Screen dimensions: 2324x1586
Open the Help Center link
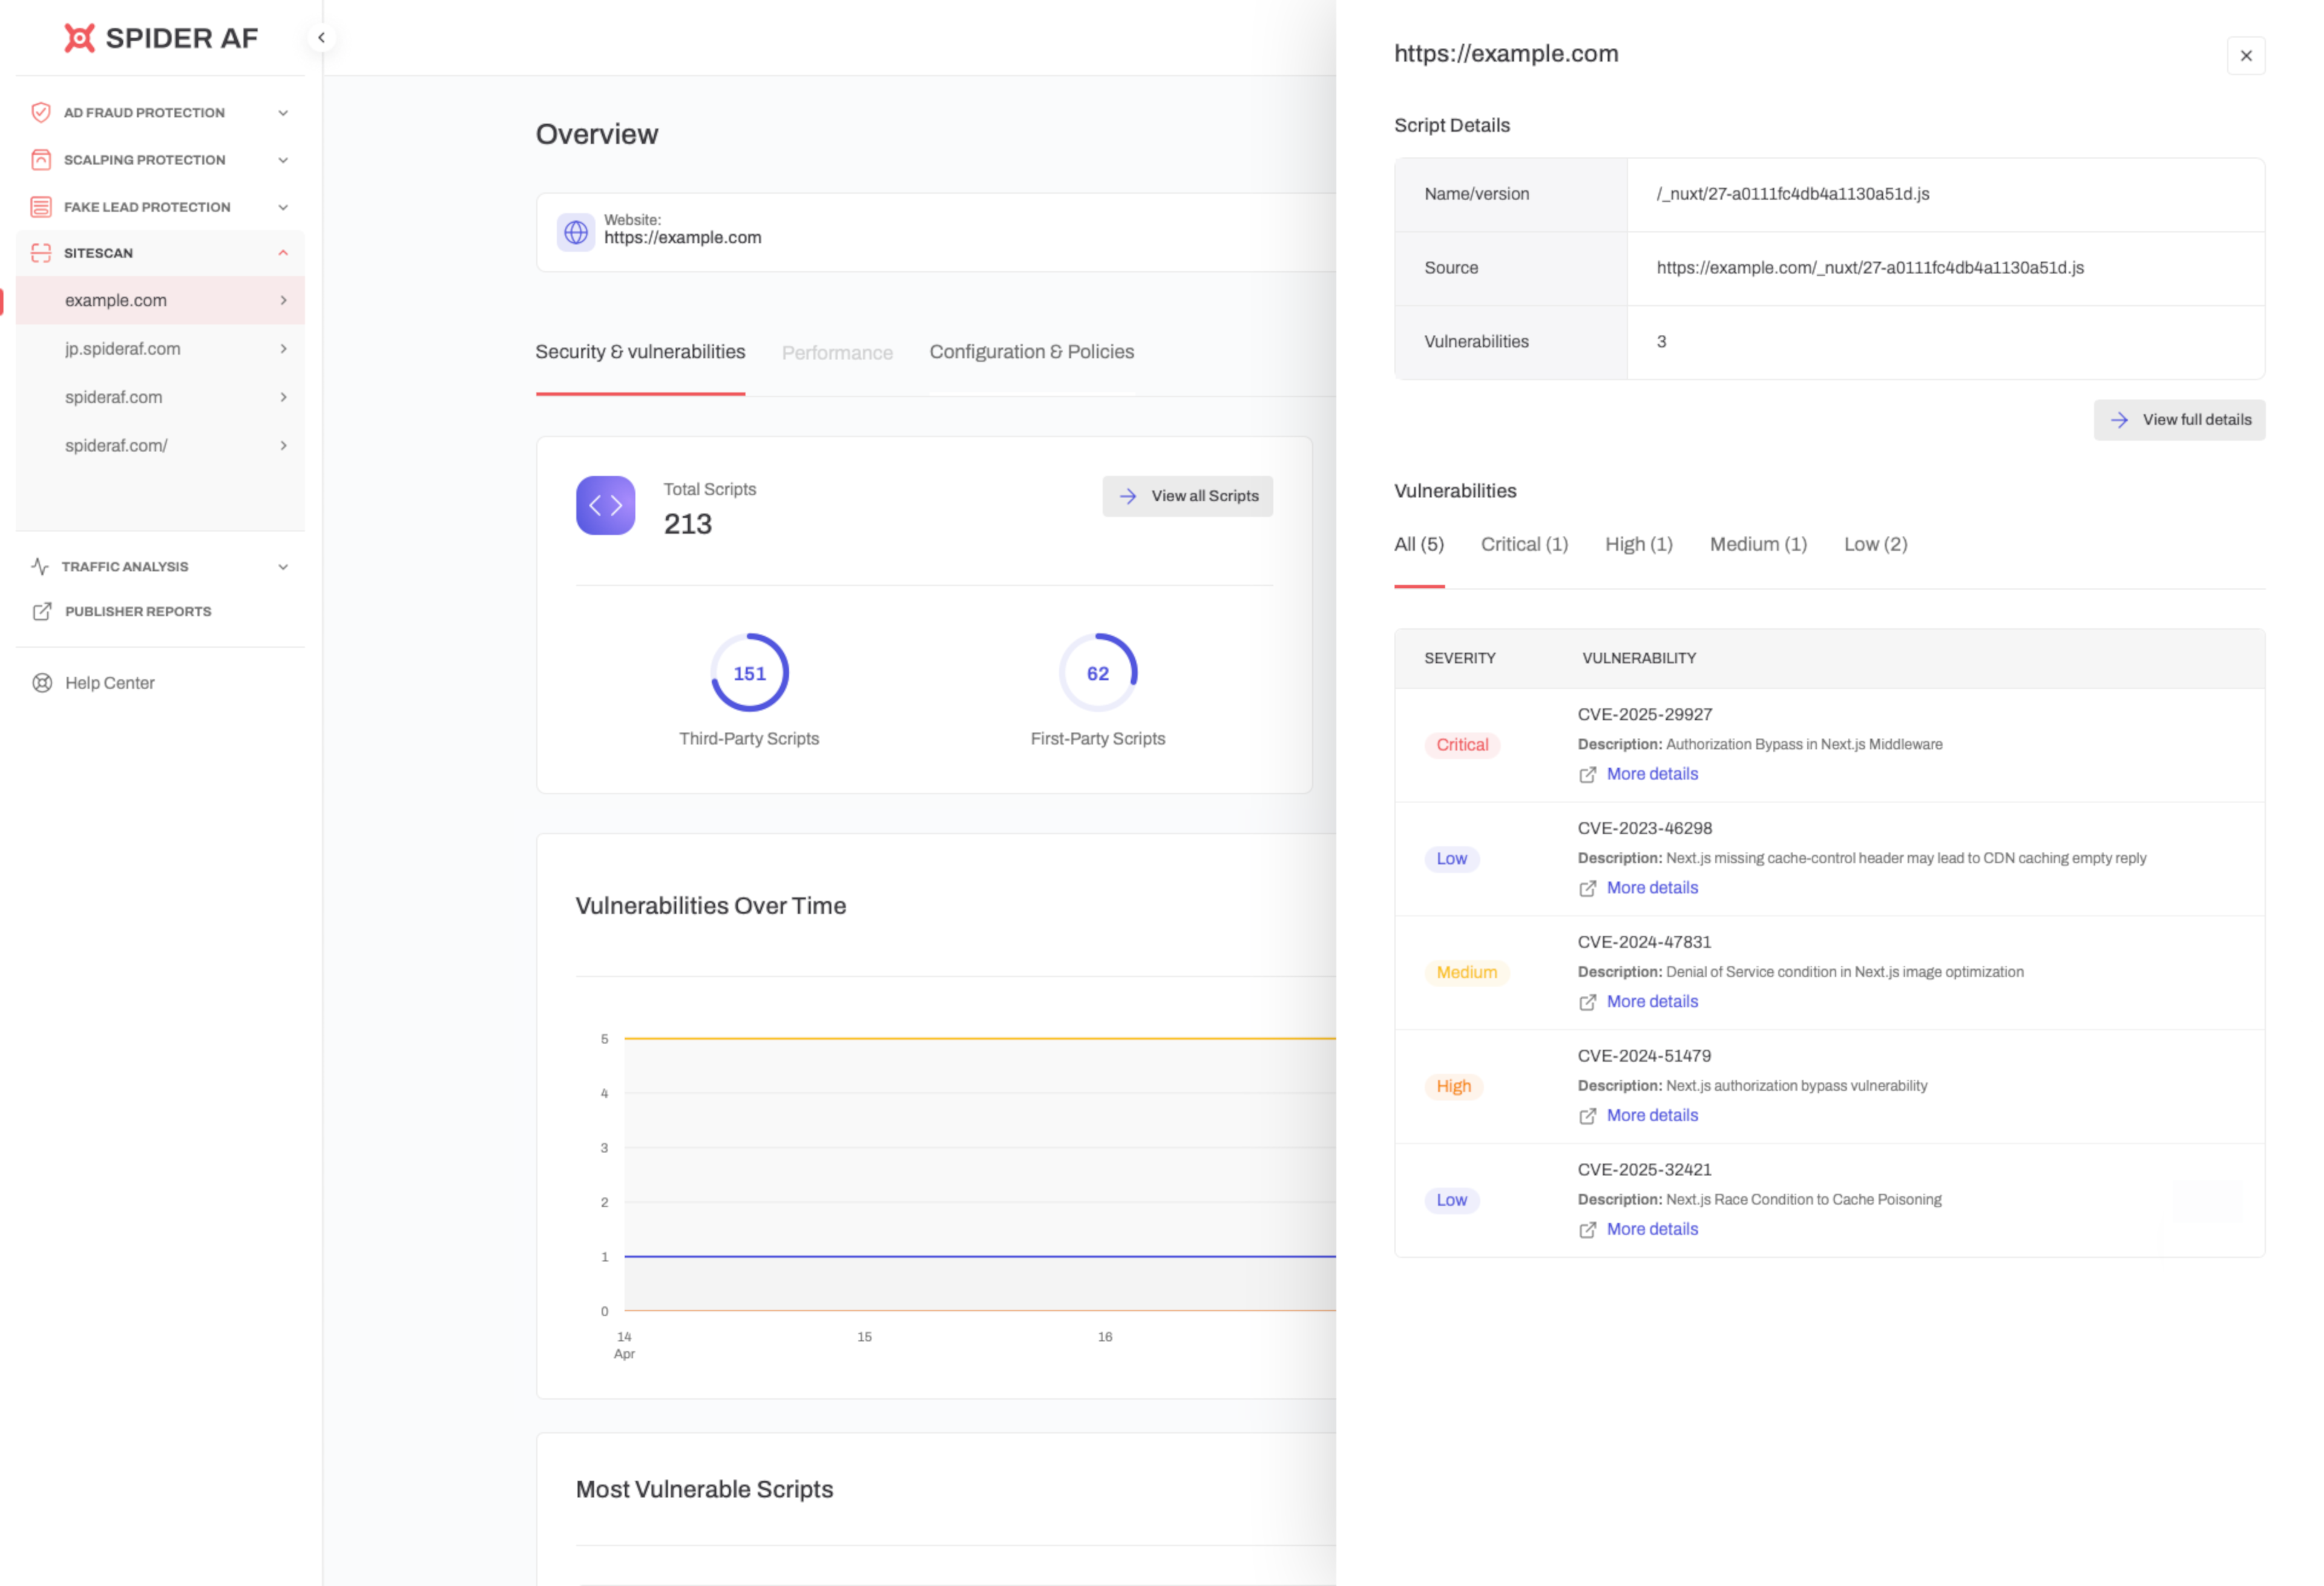coord(110,683)
